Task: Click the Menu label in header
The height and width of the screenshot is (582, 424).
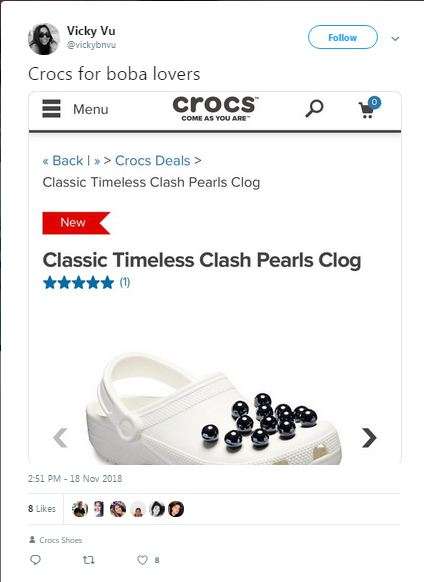Action: point(91,109)
